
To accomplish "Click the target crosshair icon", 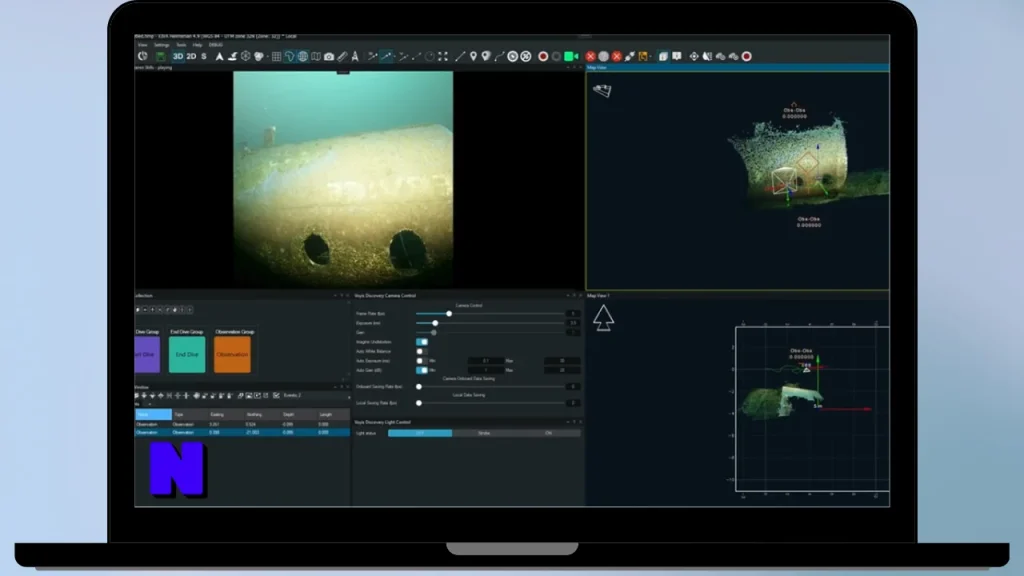I will pyautogui.click(x=694, y=57).
